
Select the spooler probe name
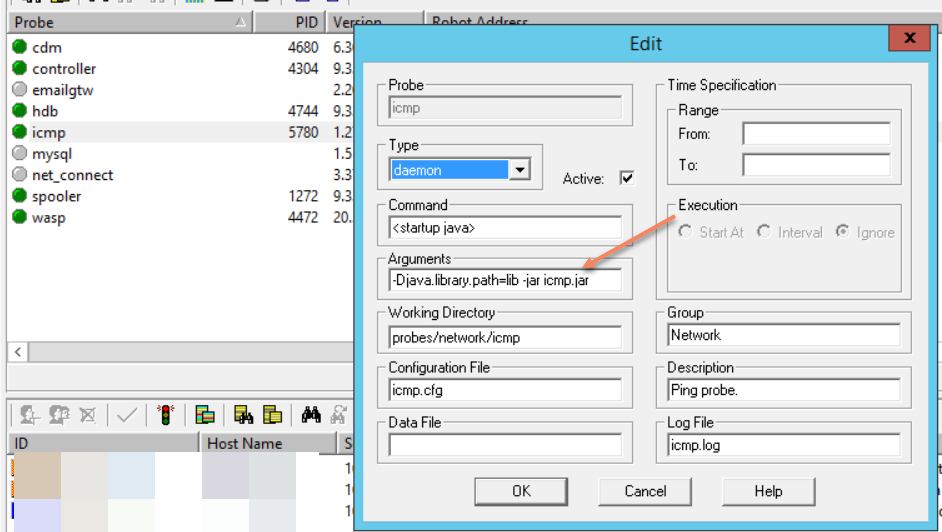click(x=56, y=197)
